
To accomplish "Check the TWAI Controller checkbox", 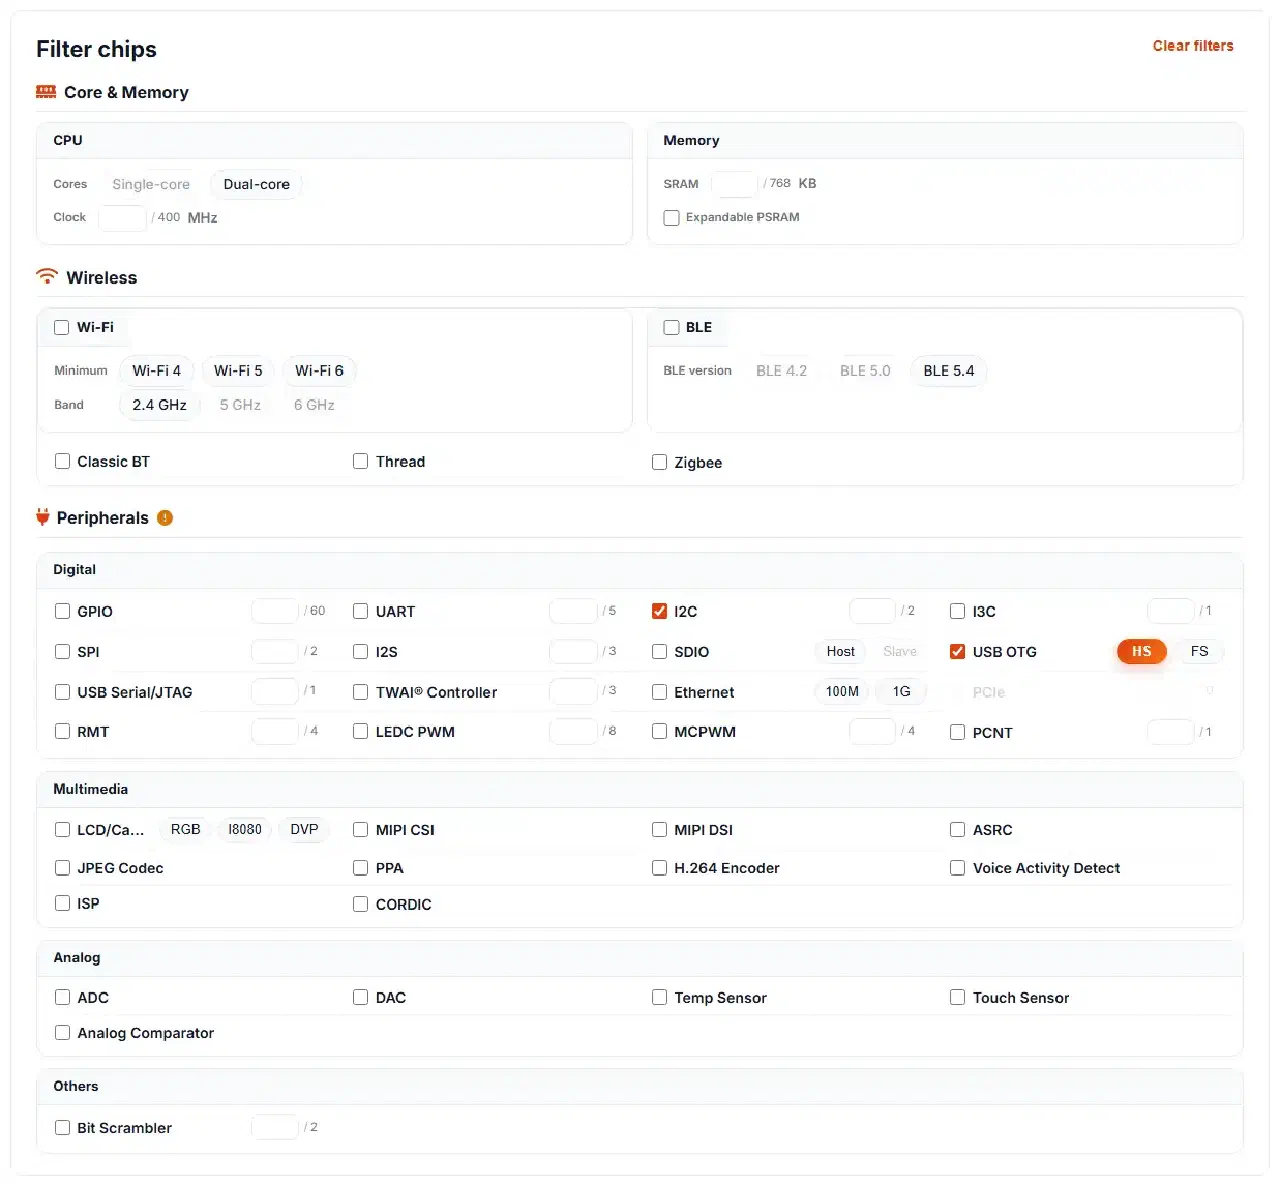I will [x=361, y=692].
